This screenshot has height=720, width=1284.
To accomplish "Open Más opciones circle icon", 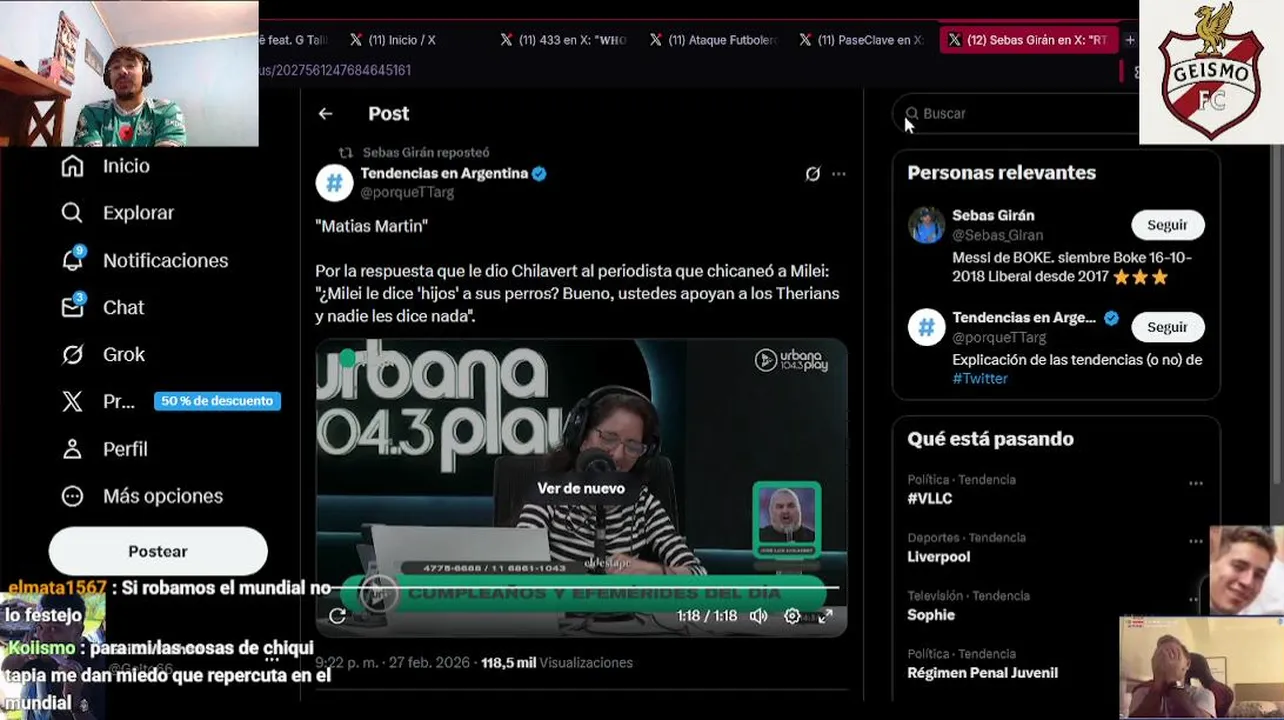I will click(72, 496).
